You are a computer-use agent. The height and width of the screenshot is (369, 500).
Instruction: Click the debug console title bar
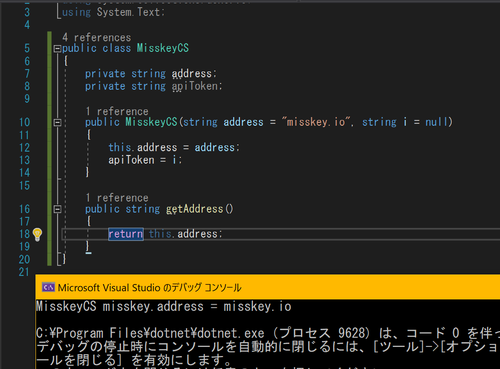pyautogui.click(x=268, y=287)
